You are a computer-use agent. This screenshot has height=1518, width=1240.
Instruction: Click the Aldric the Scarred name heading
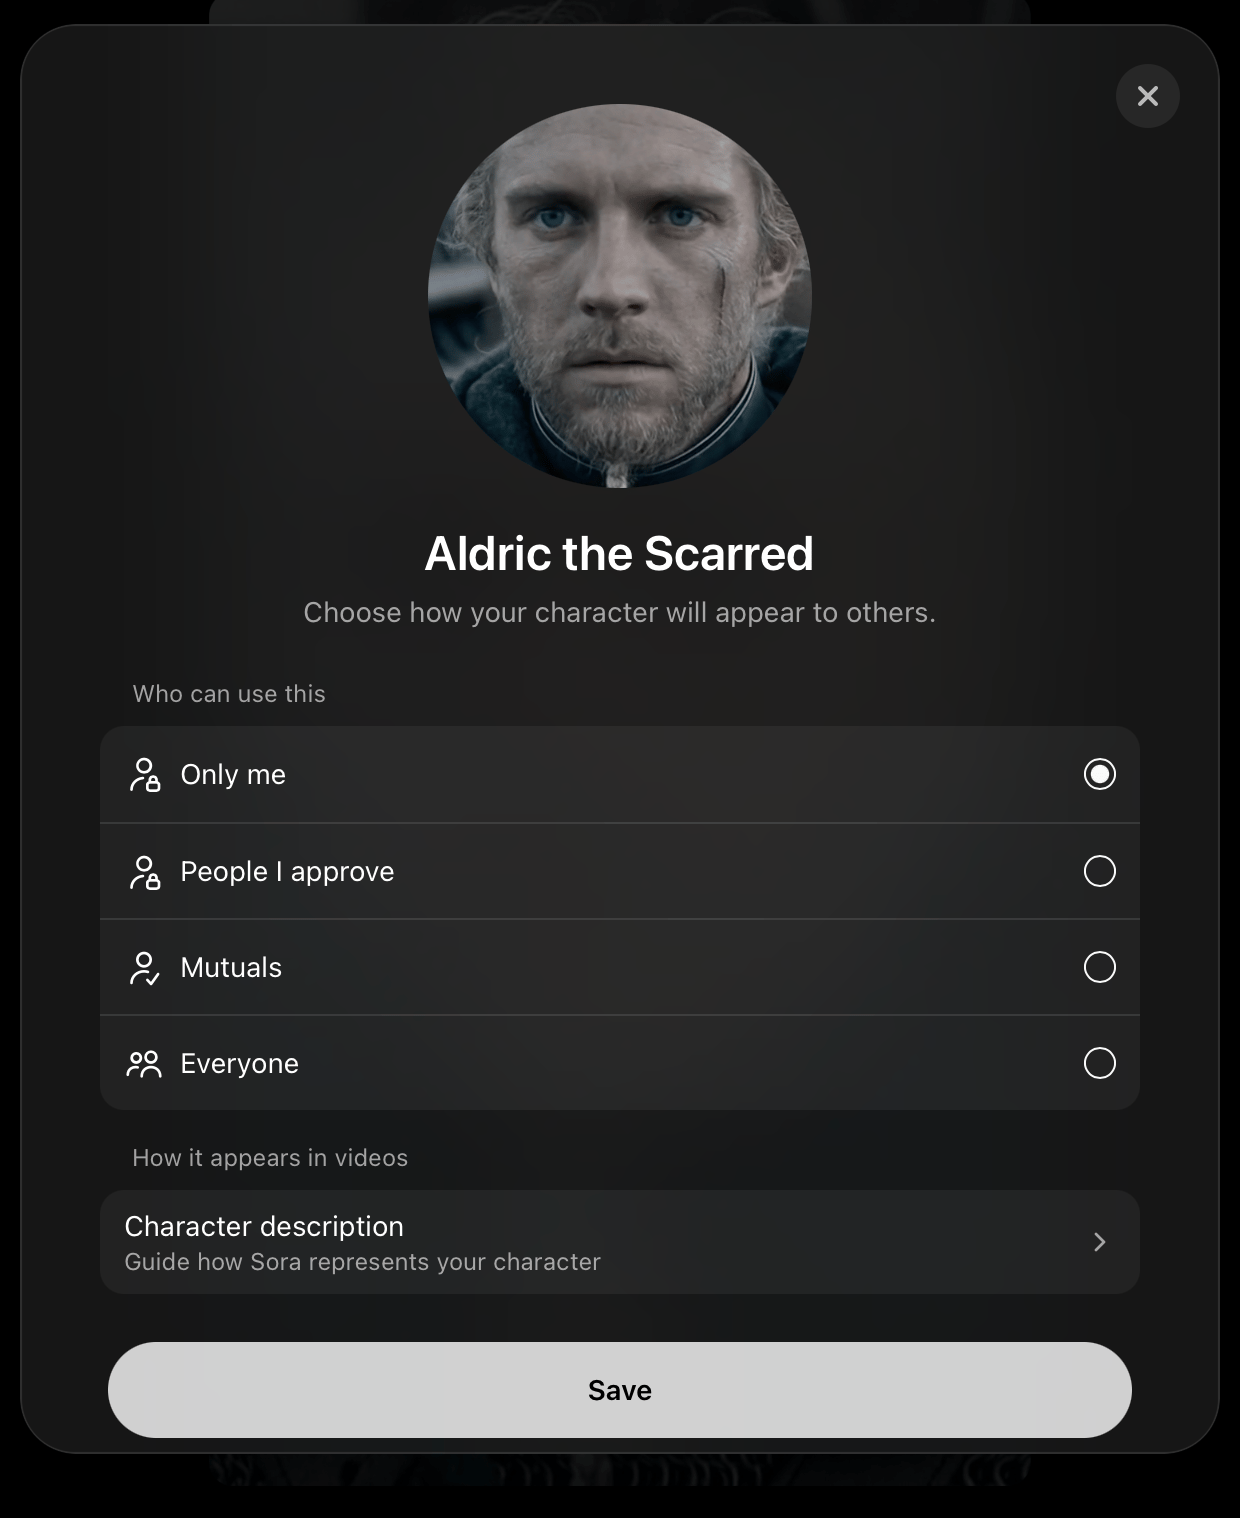click(x=619, y=553)
